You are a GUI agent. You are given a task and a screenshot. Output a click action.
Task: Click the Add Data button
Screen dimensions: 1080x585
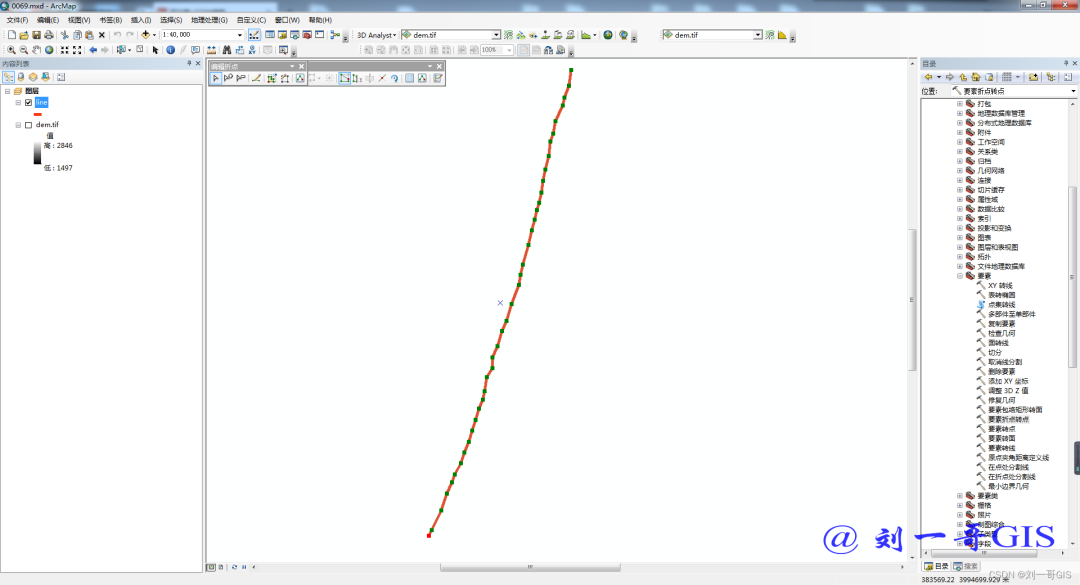[x=145, y=34]
